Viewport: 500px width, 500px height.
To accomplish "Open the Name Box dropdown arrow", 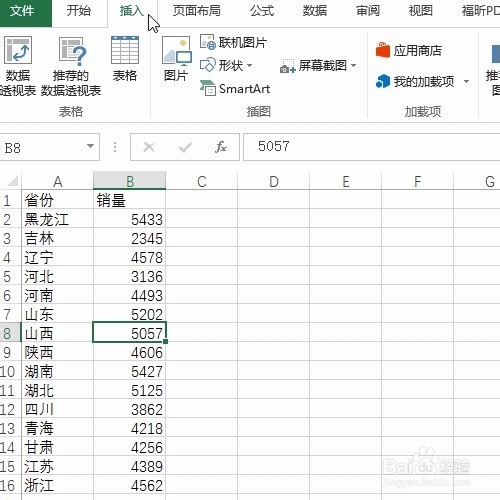I will [x=90, y=146].
